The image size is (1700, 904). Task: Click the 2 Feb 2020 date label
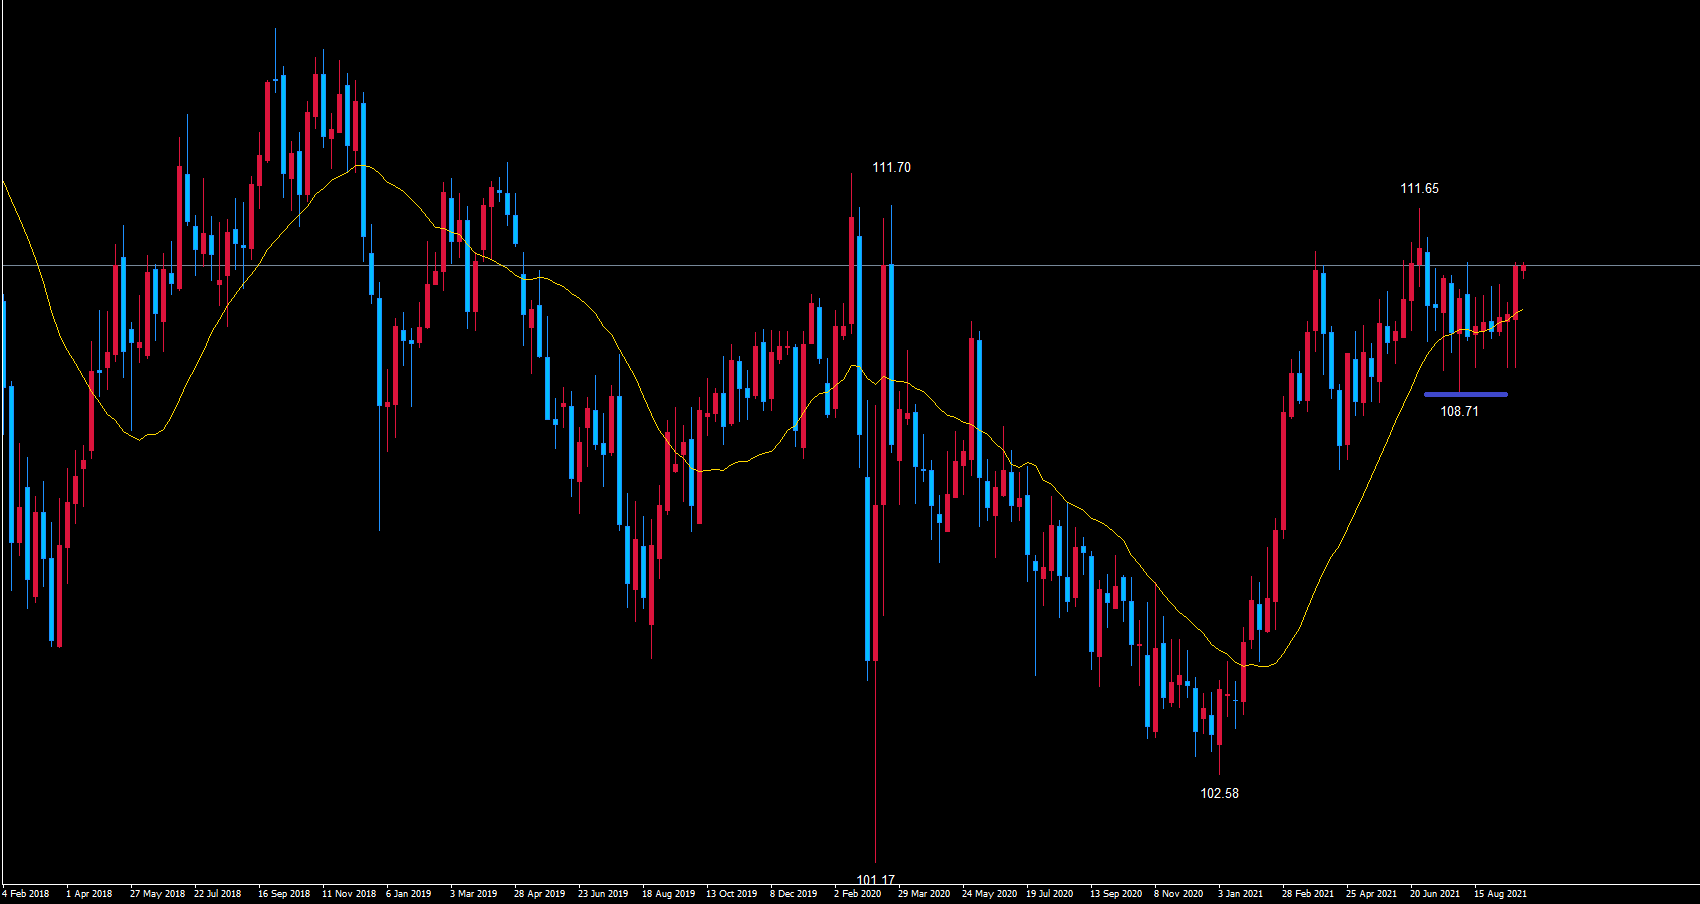pos(858,894)
